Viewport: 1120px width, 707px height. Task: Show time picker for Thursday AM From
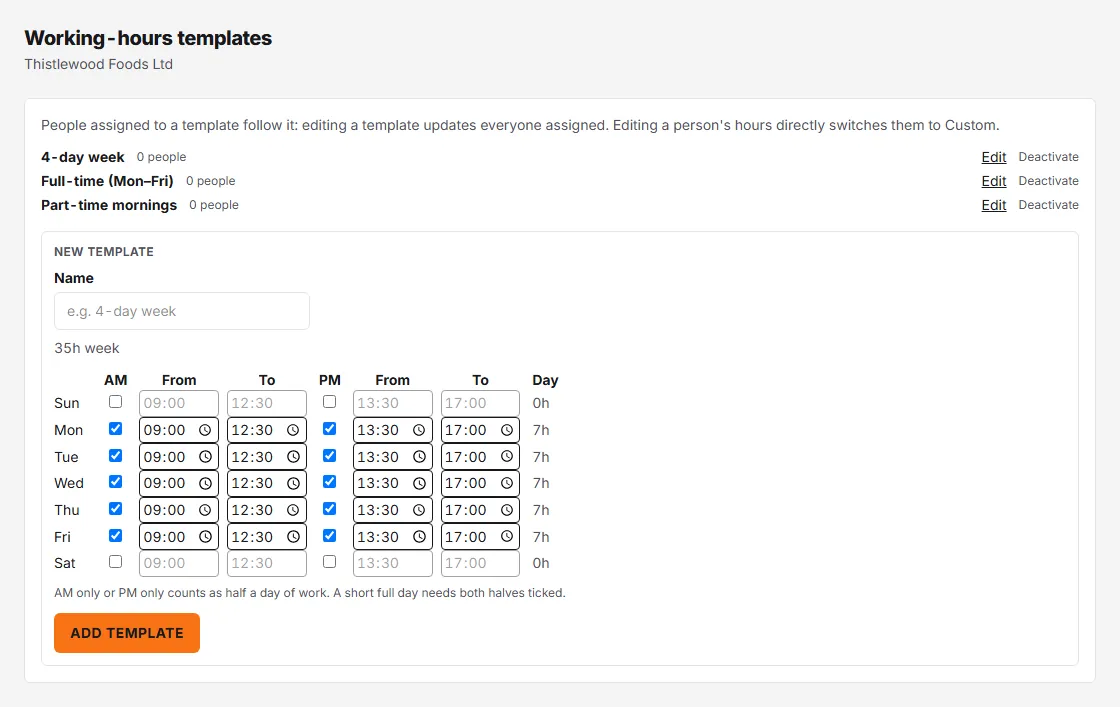[205, 510]
